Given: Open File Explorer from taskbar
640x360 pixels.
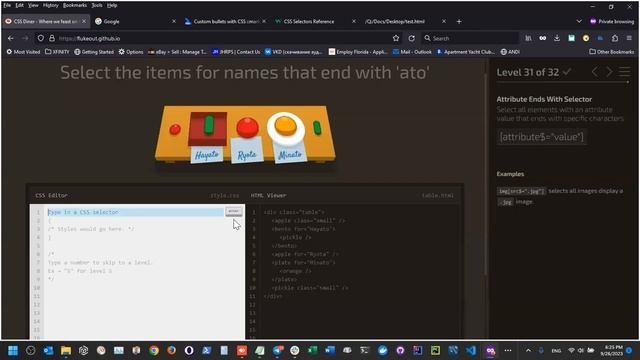Looking at the screenshot, I should tap(66, 350).
